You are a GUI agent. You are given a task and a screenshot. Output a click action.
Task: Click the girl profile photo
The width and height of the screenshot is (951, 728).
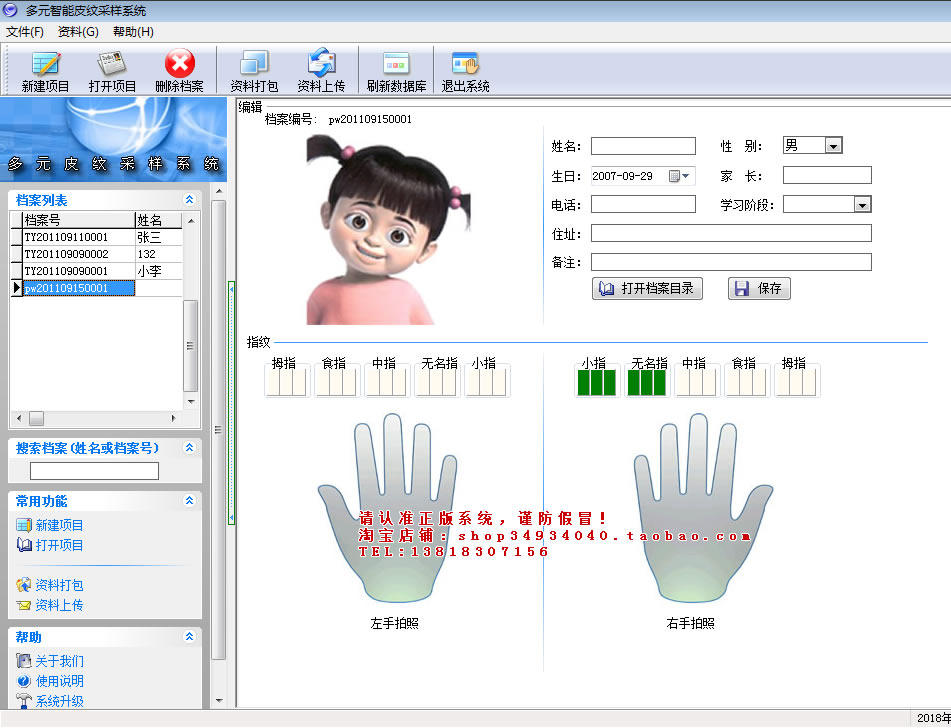point(388,229)
